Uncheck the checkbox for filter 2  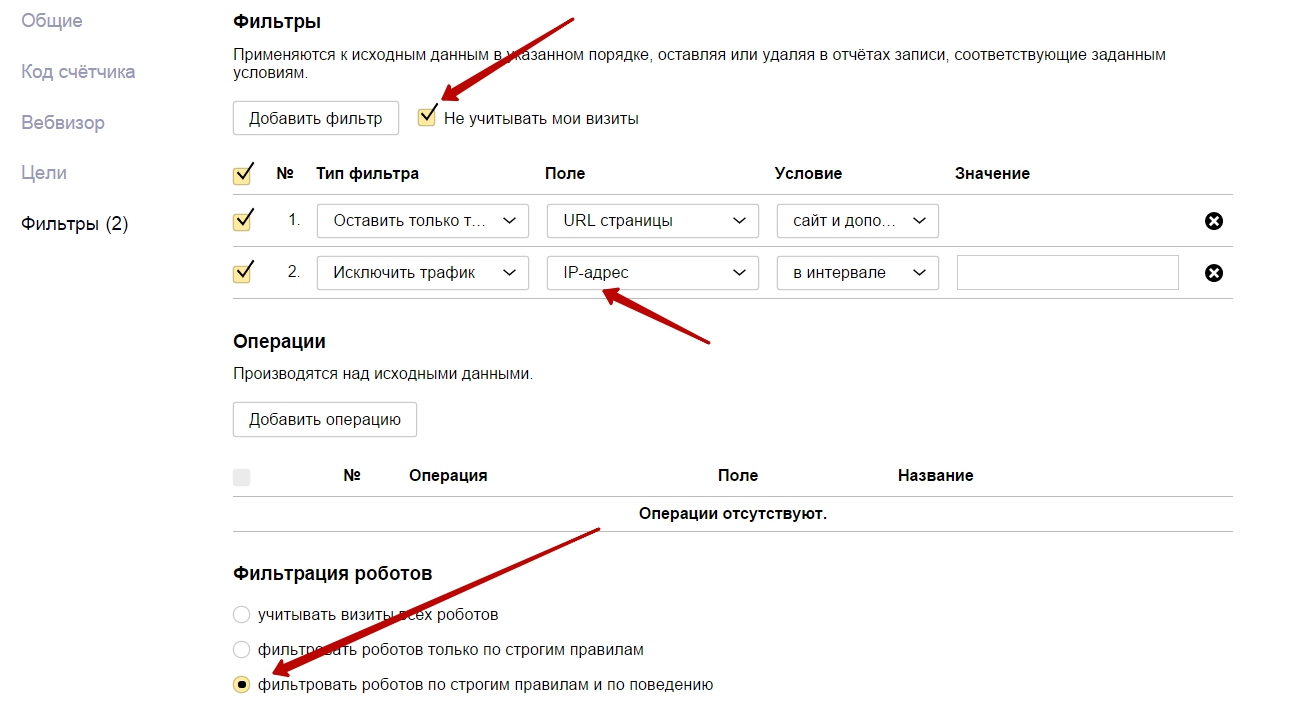point(242,272)
